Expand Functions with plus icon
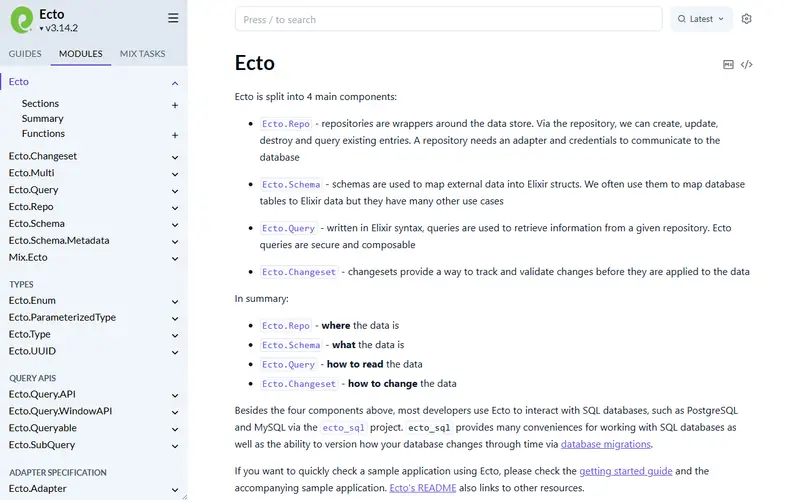The height and width of the screenshot is (500, 800). pos(175,135)
